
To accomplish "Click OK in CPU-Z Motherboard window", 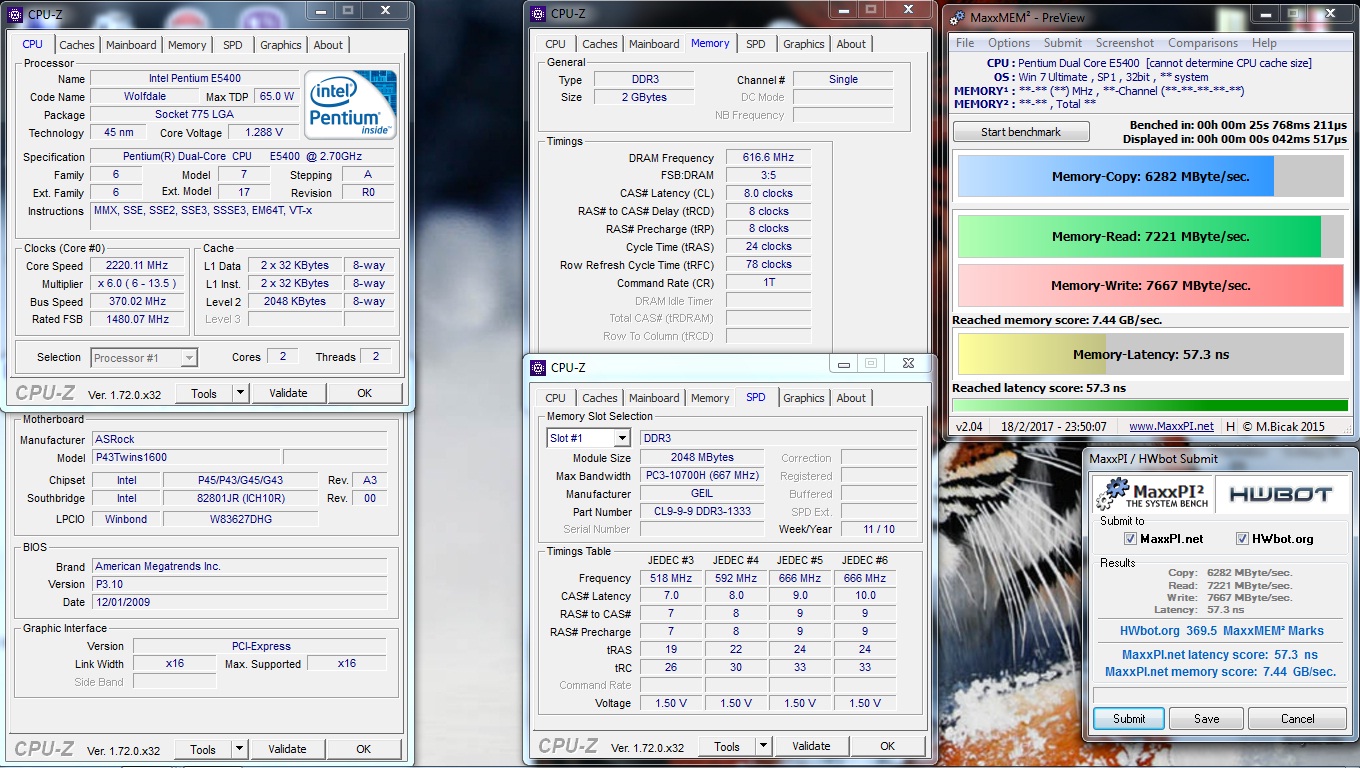I will [363, 749].
